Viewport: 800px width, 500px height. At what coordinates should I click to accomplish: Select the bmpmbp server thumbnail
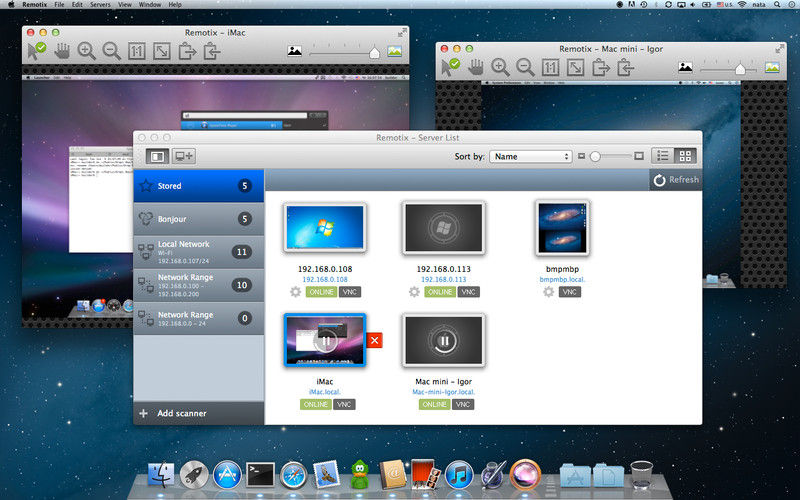pyautogui.click(x=562, y=228)
